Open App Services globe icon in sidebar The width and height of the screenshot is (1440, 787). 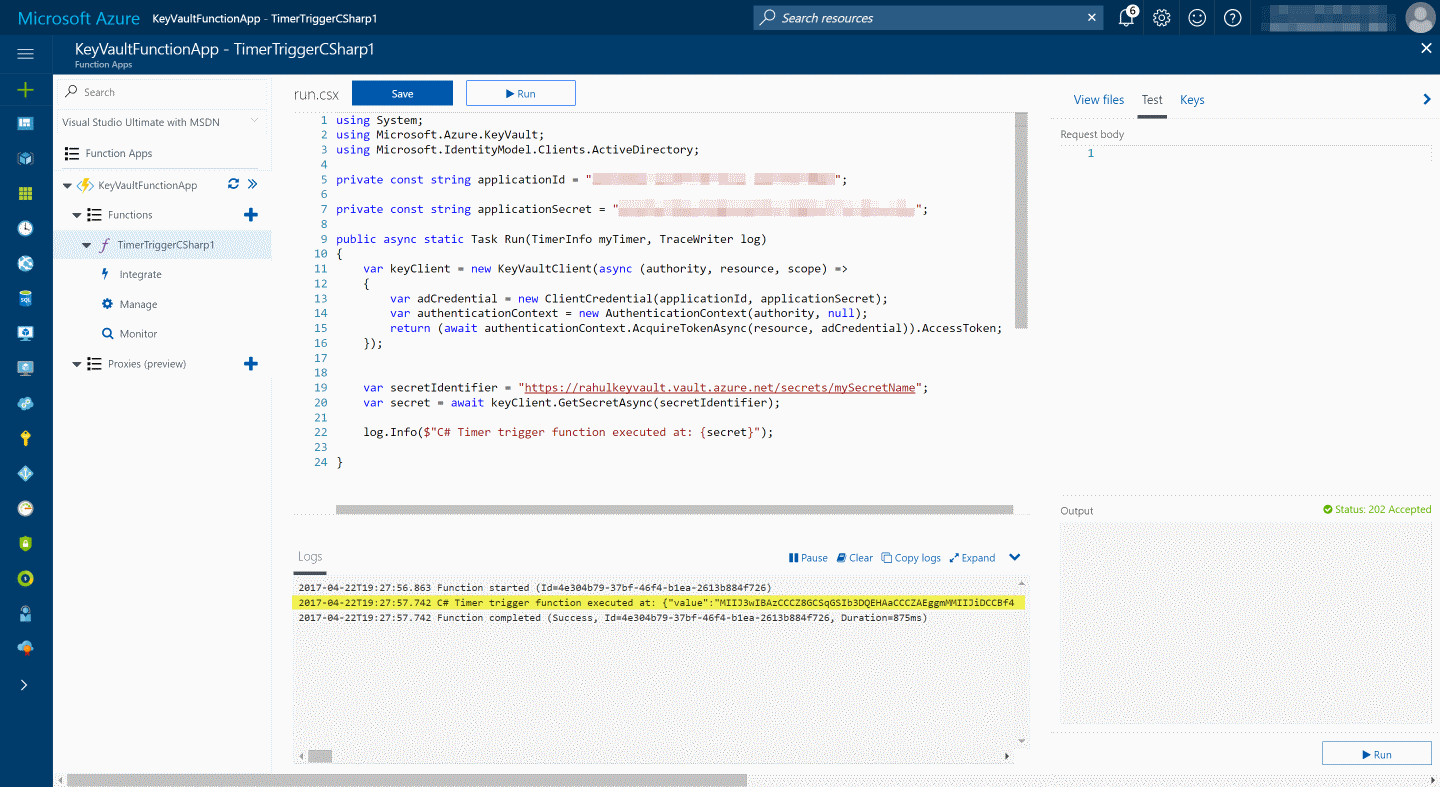26,263
